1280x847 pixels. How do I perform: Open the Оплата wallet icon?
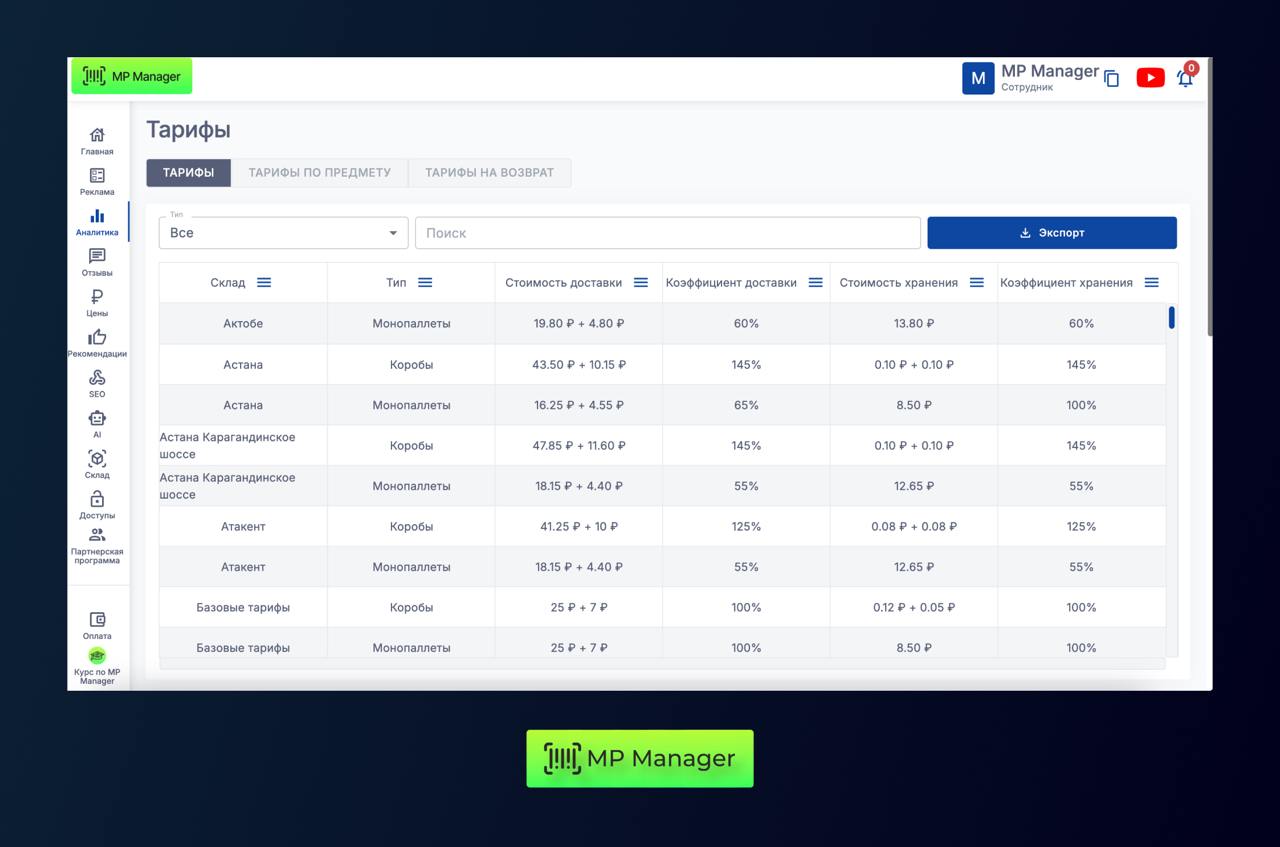(97, 620)
